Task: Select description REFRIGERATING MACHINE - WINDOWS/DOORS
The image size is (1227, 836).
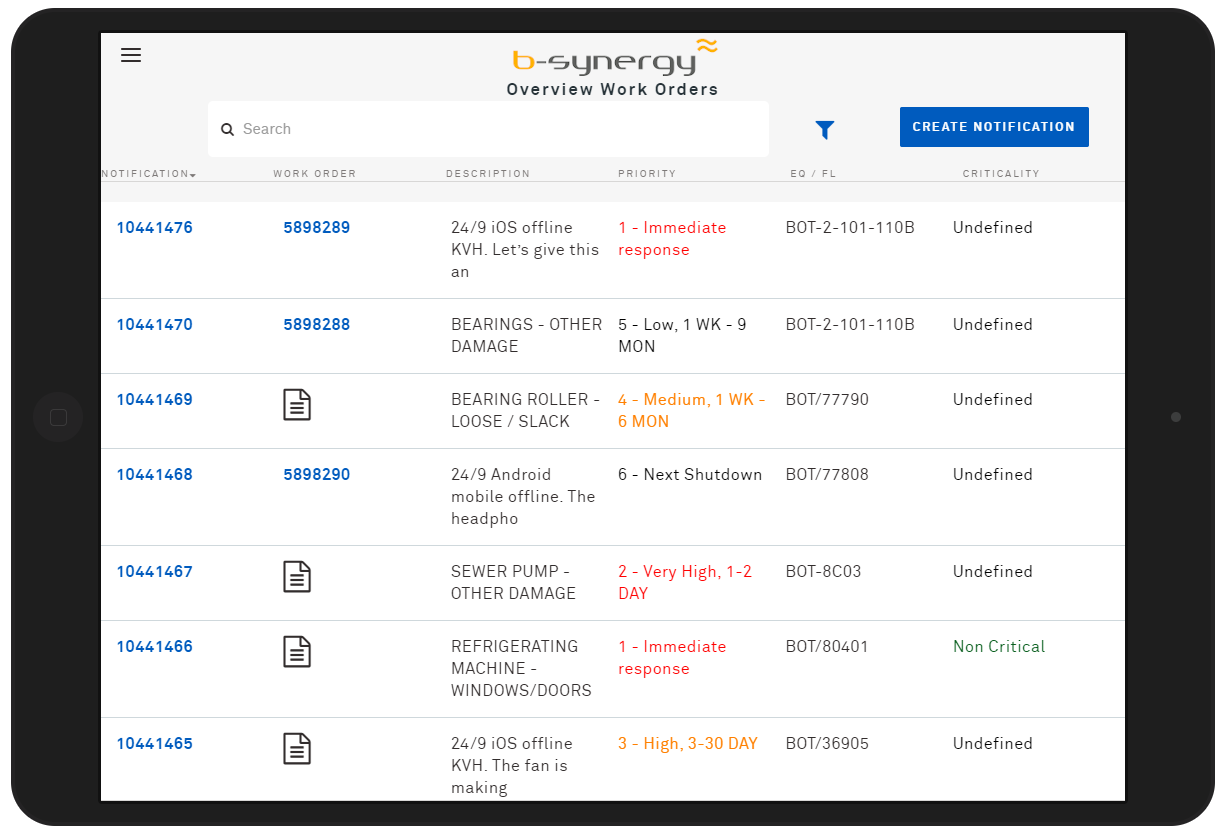Action: (x=522, y=669)
